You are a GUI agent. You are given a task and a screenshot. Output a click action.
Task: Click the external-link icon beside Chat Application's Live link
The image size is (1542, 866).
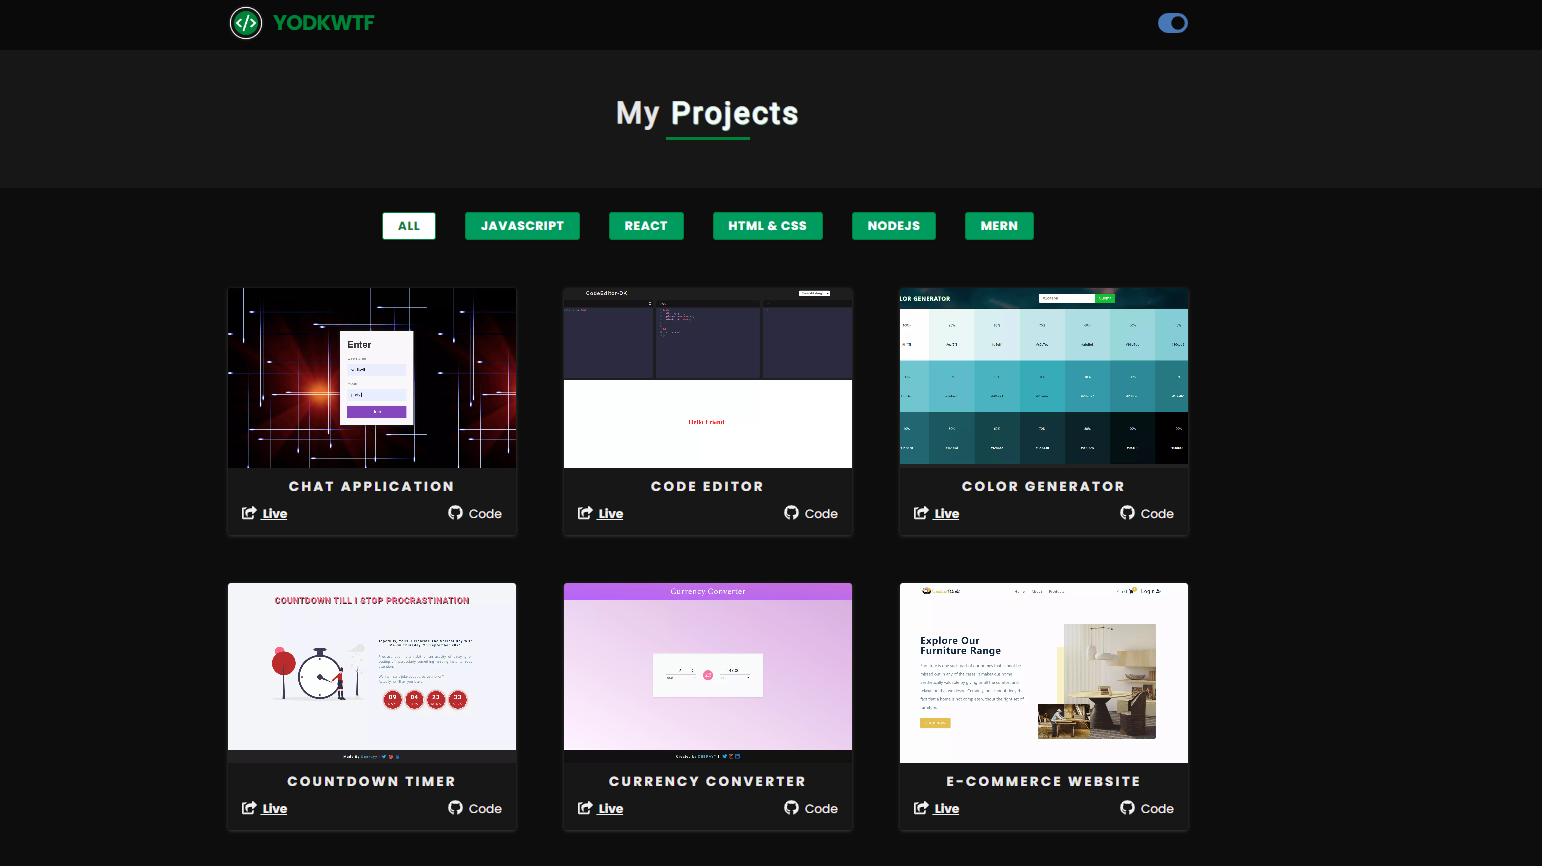point(248,513)
